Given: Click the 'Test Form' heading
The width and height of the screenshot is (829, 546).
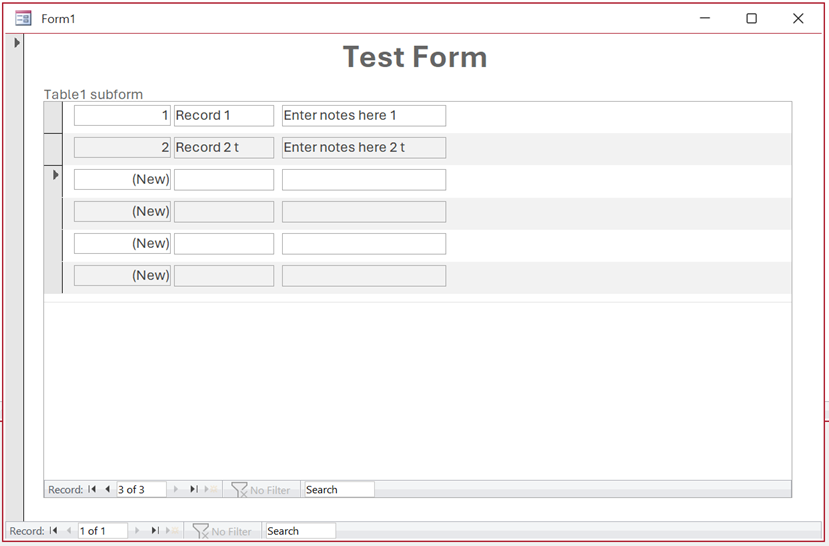Looking at the screenshot, I should pos(415,57).
